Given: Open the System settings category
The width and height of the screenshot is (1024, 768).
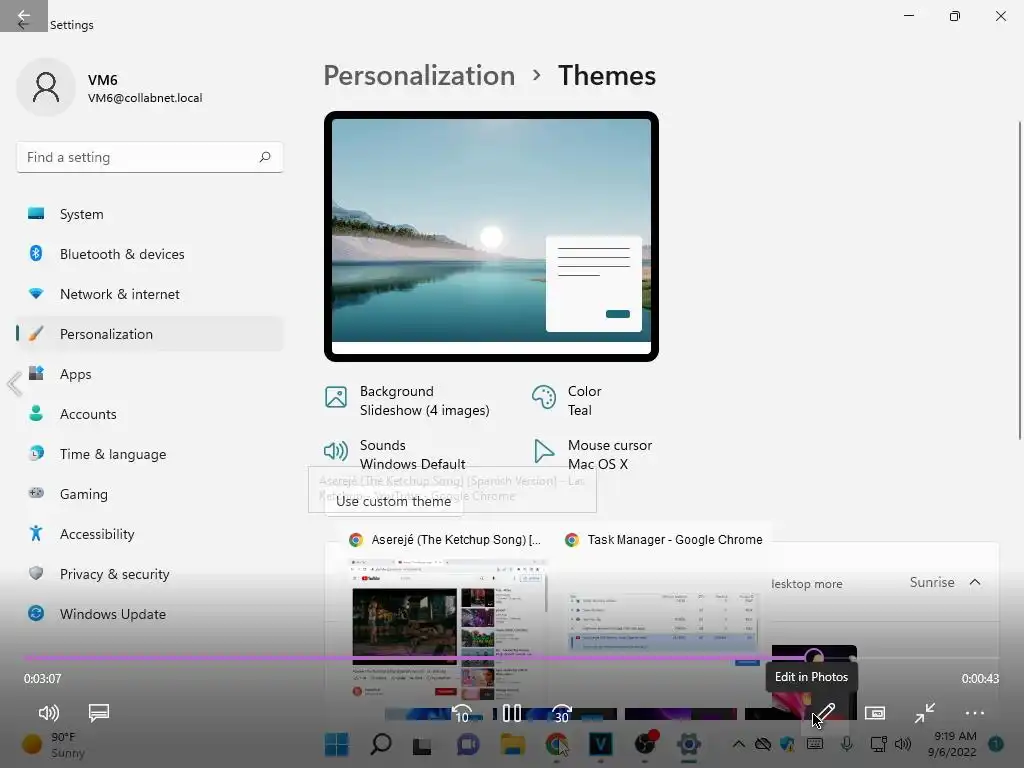Looking at the screenshot, I should pyautogui.click(x=150, y=214).
